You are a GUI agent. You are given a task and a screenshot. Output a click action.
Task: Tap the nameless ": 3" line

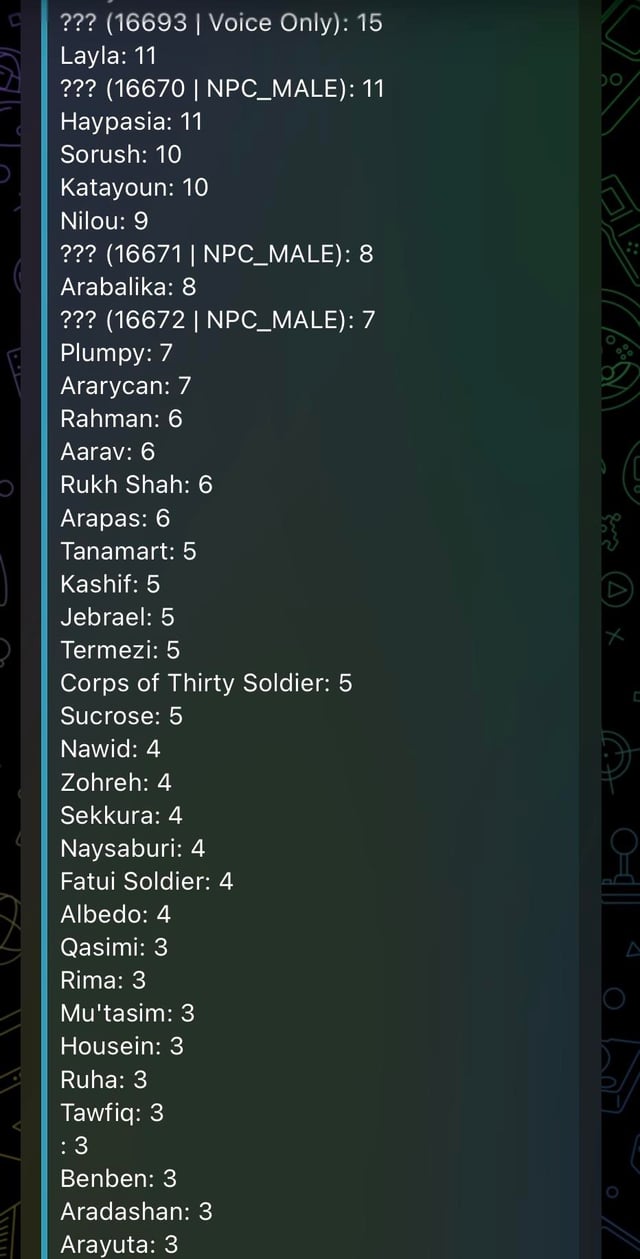tap(74, 1145)
